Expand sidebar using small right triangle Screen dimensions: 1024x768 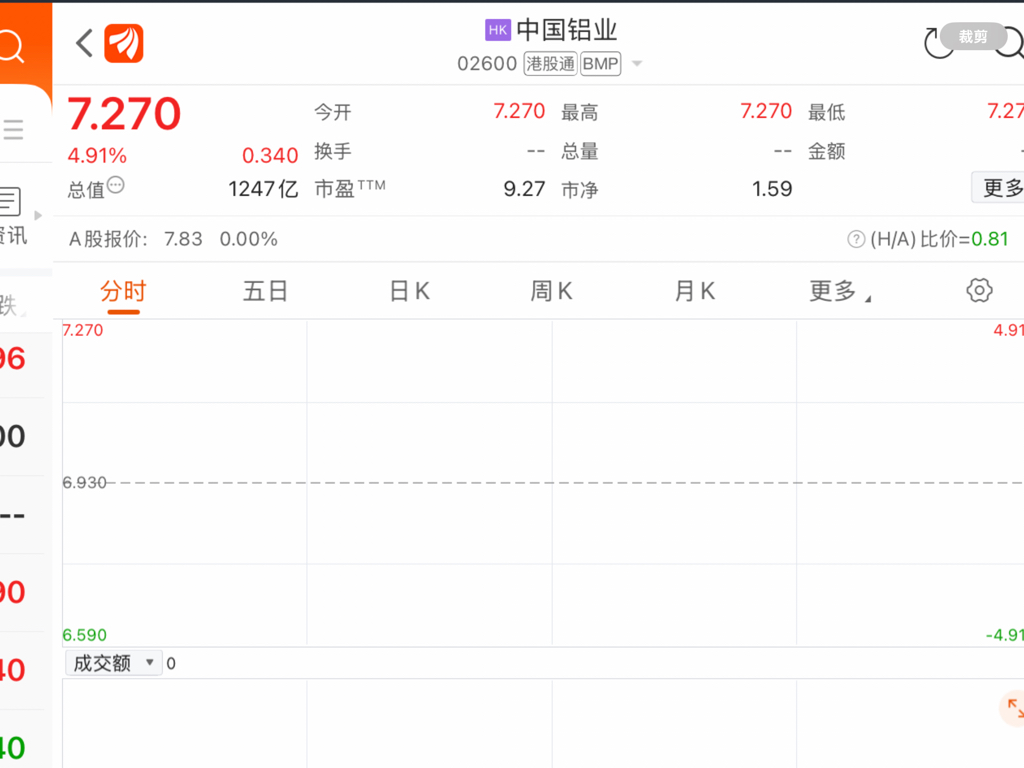38,215
